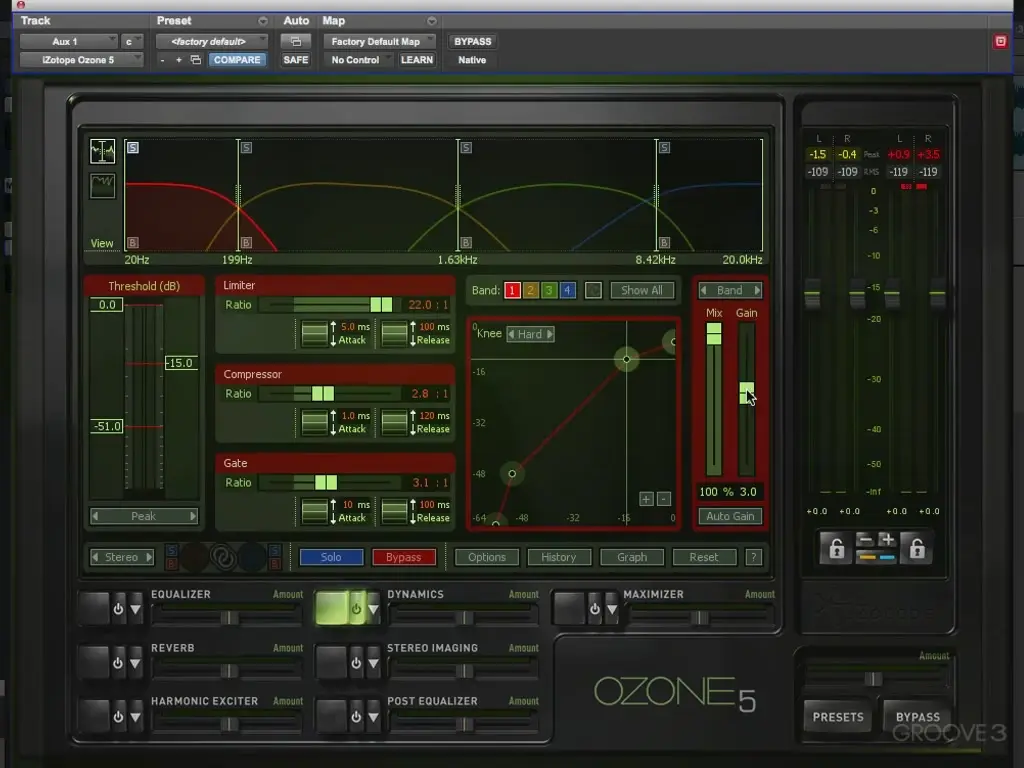Viewport: 1024px width, 768px height.
Task: Open the Aux 1 track selector dropdown
Action: 69,41
